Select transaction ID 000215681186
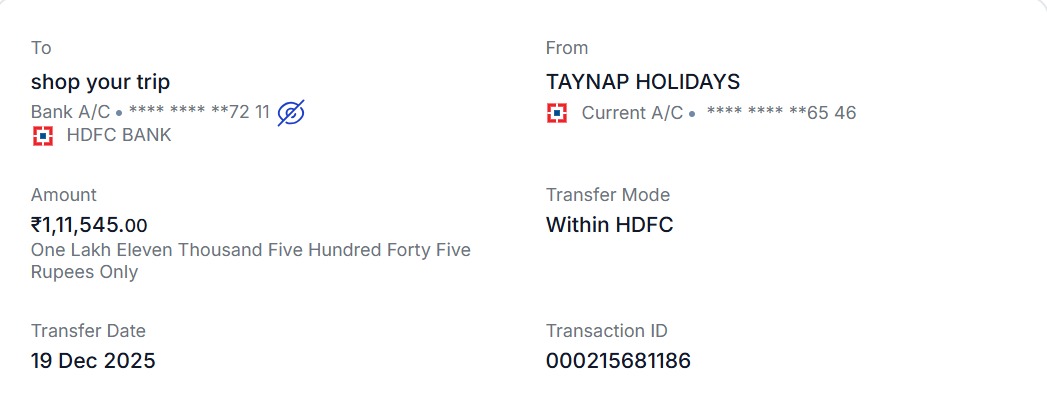The height and width of the screenshot is (406, 1047). pyautogui.click(x=618, y=361)
